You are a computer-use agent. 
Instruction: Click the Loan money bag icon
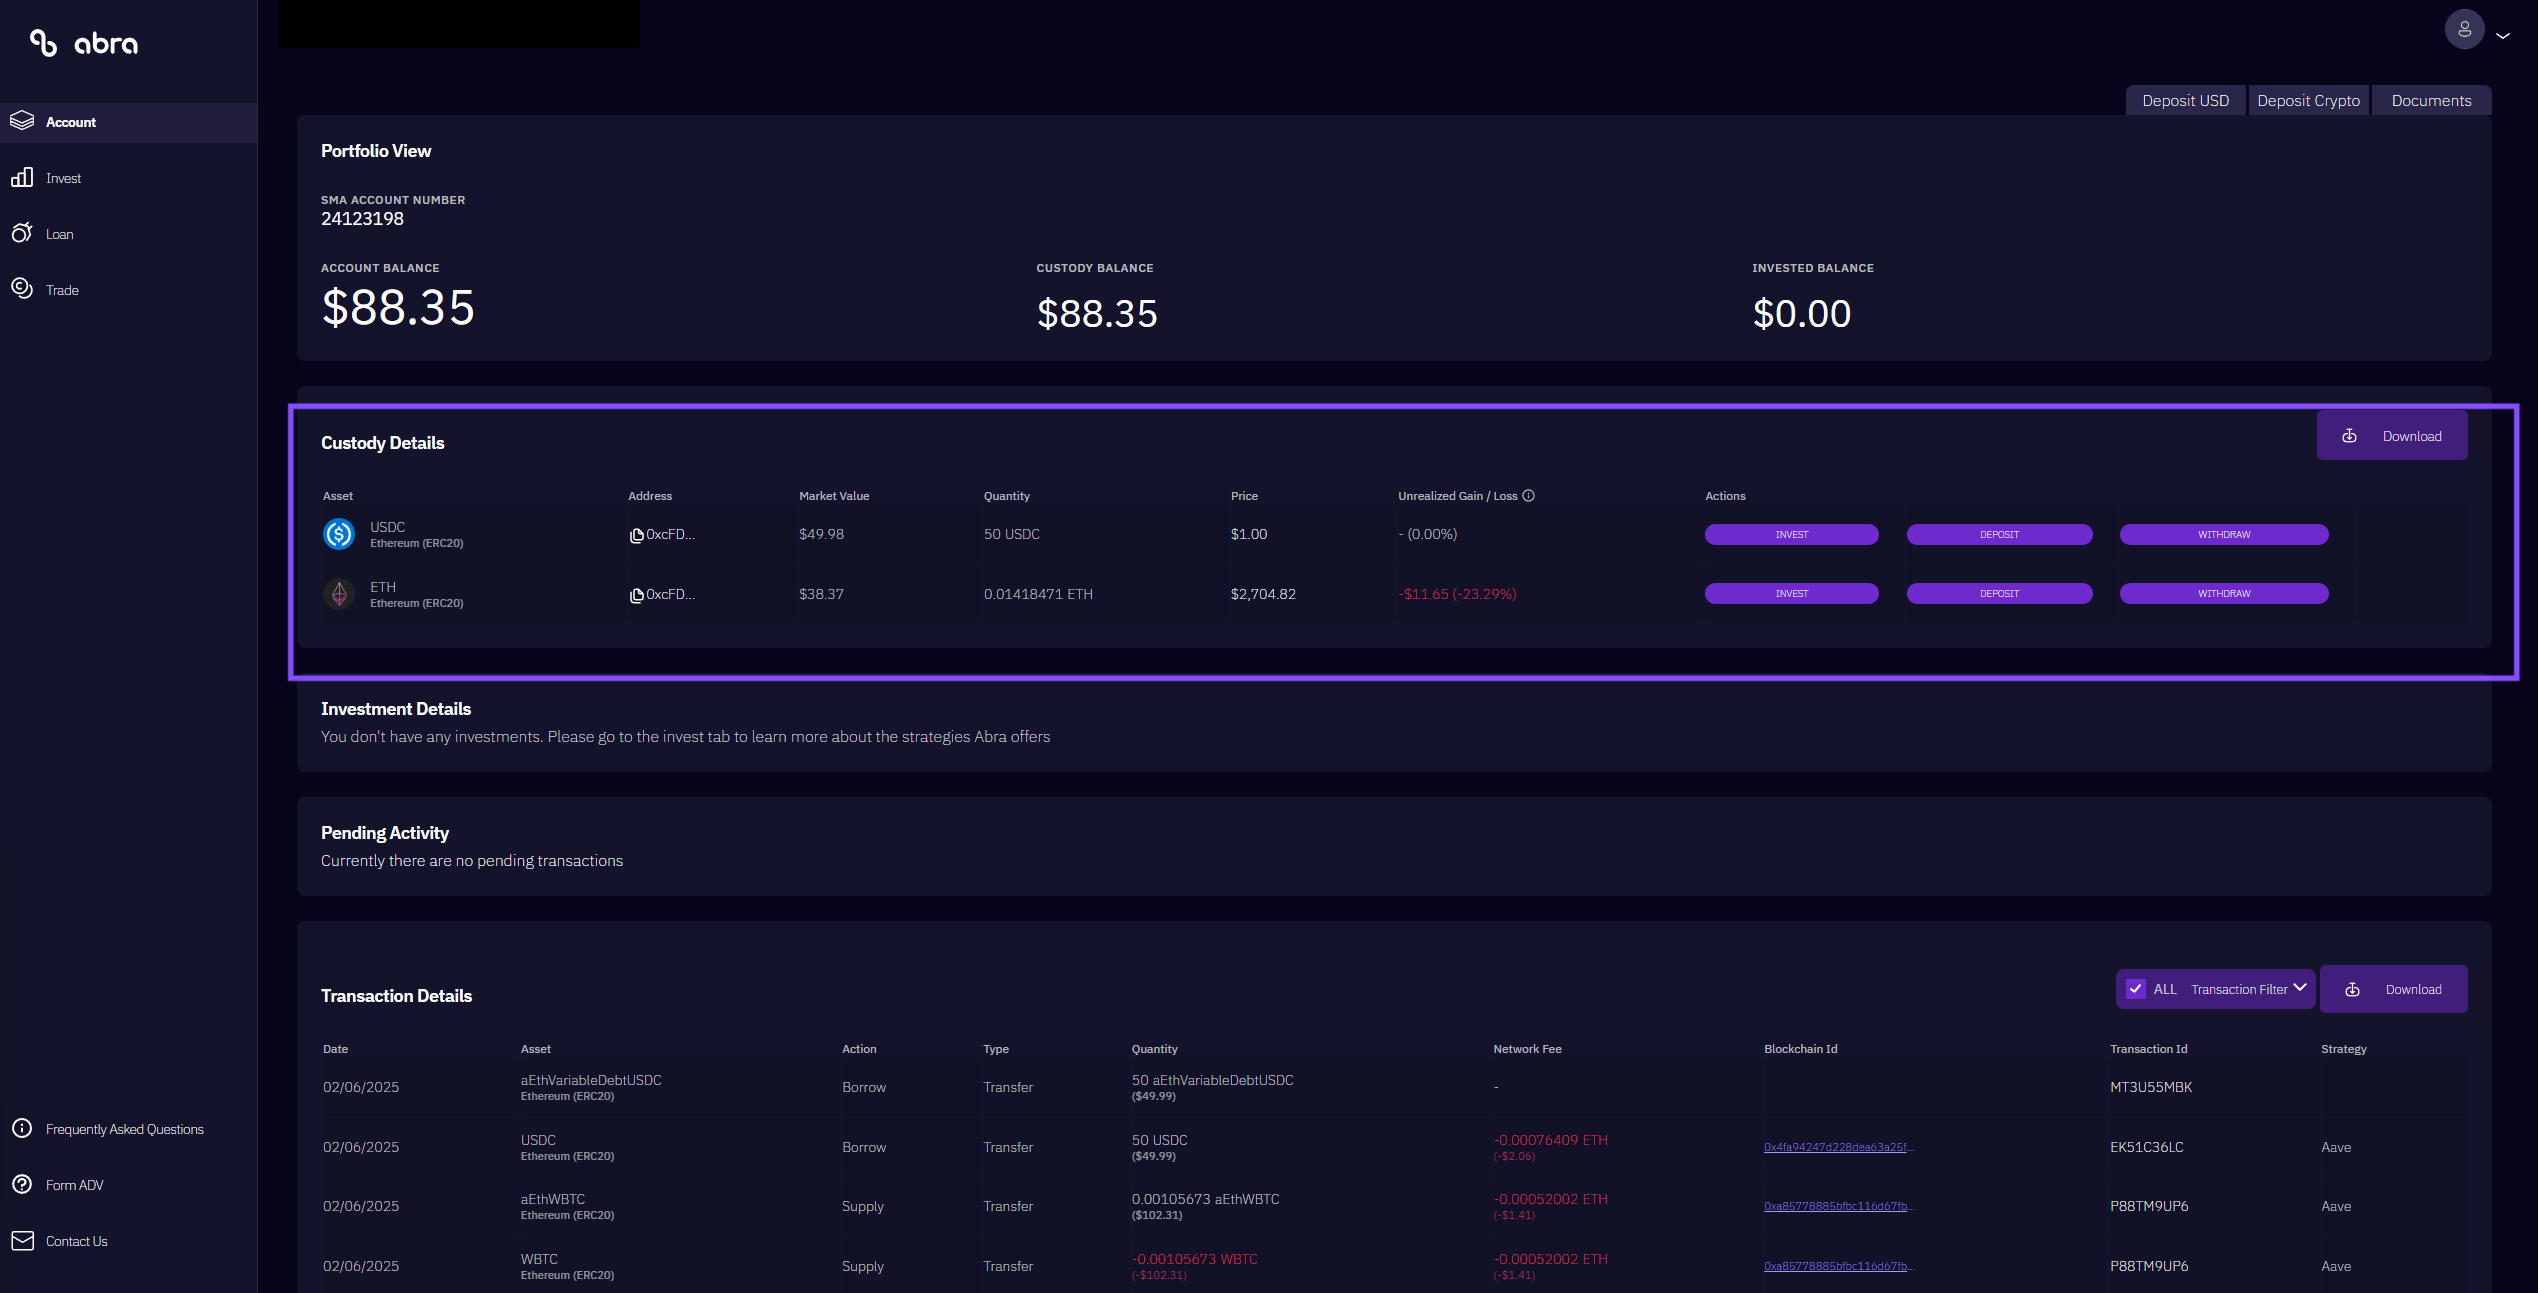[x=22, y=233]
